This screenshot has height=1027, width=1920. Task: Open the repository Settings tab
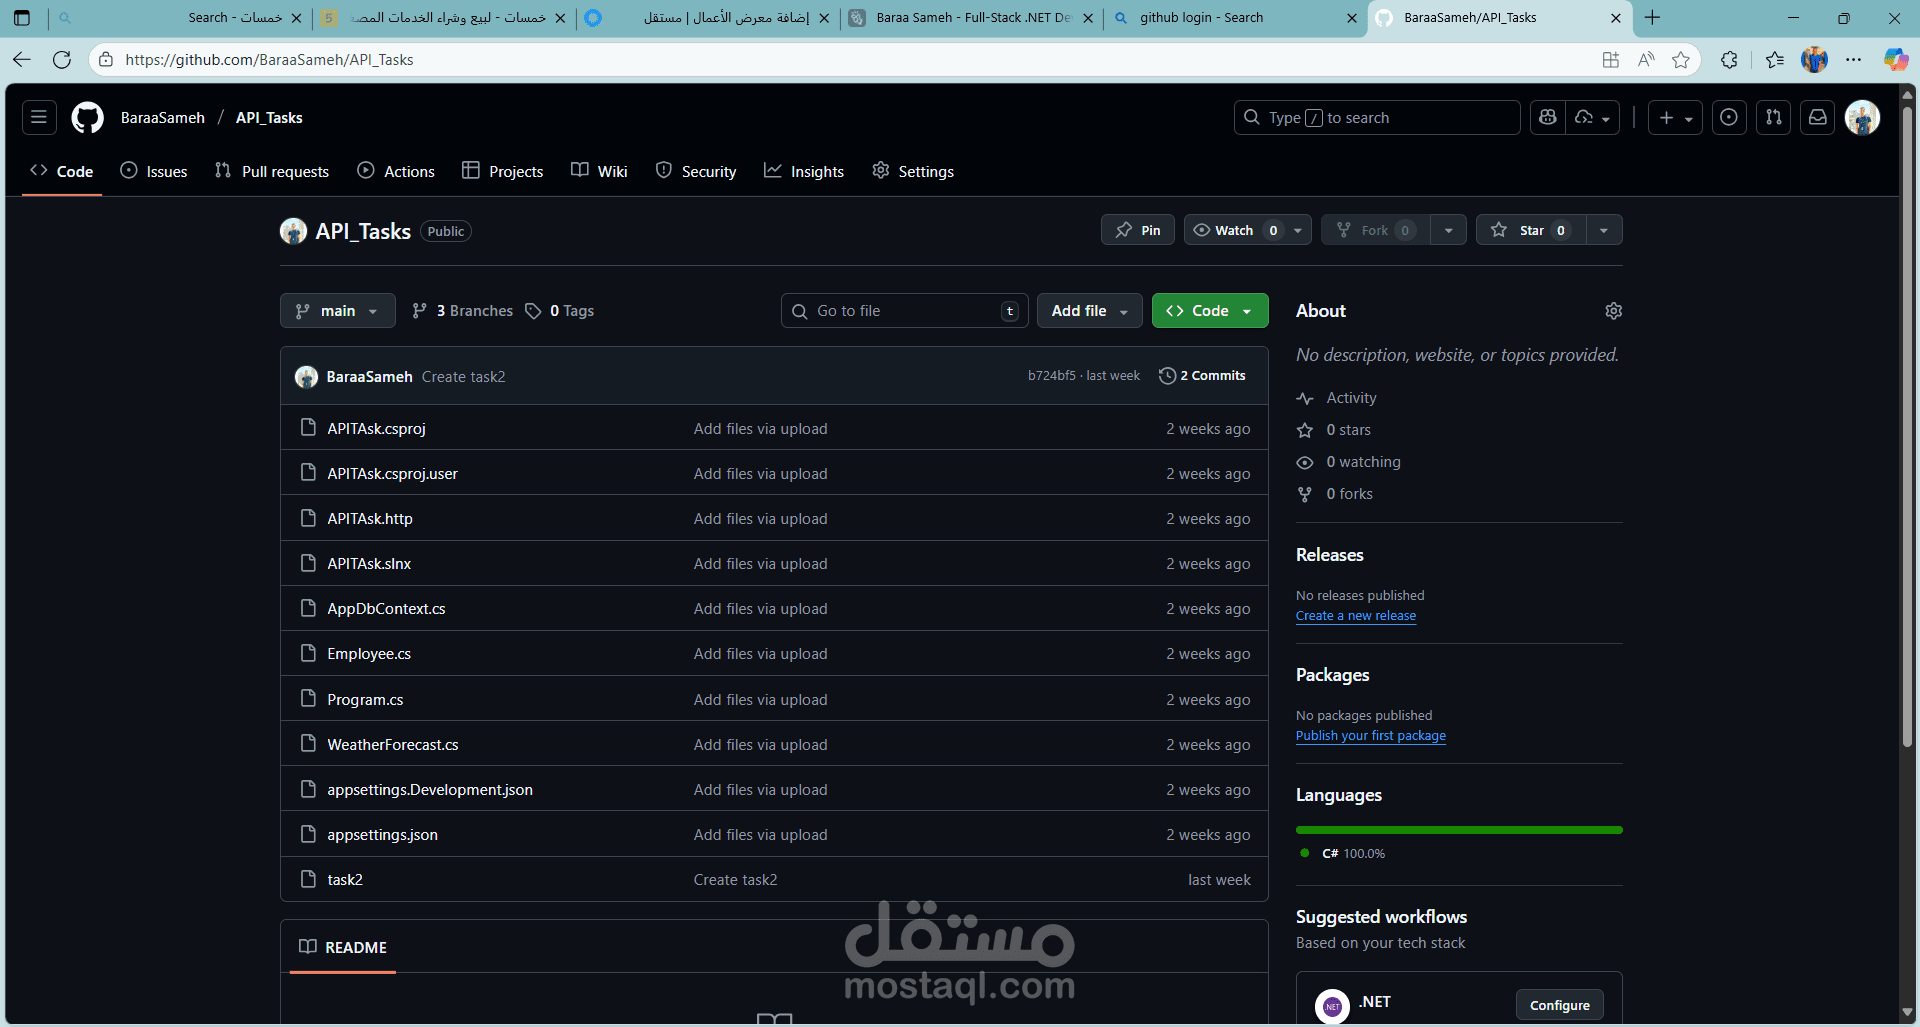click(x=913, y=171)
